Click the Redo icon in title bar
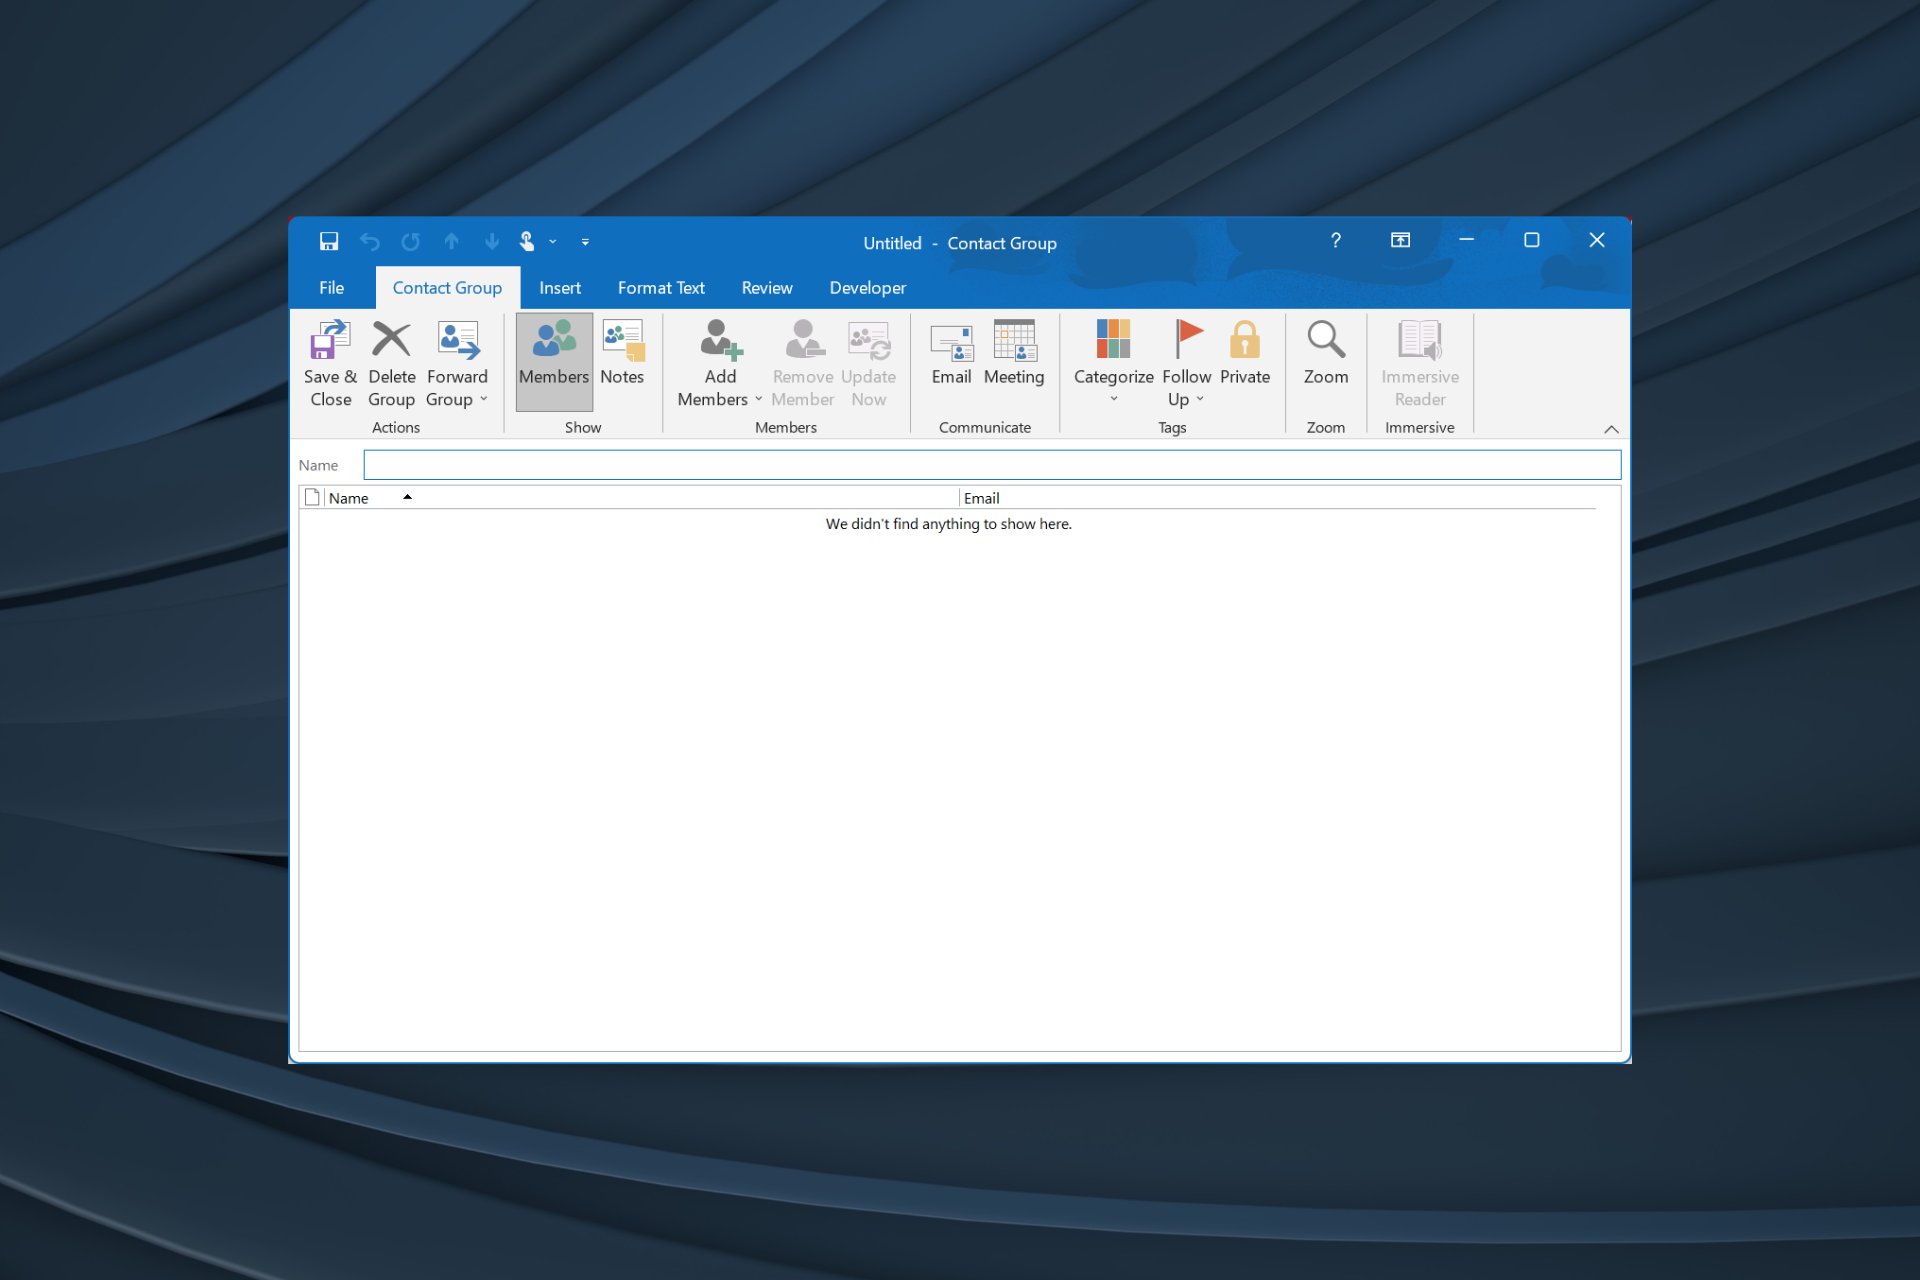Viewport: 1920px width, 1280px height. [x=411, y=241]
